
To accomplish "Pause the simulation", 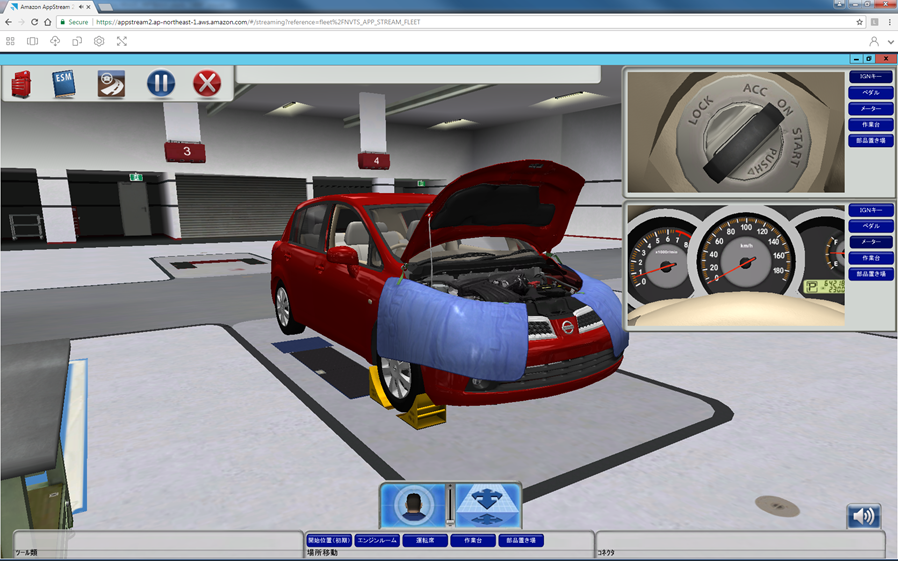I will pos(160,83).
